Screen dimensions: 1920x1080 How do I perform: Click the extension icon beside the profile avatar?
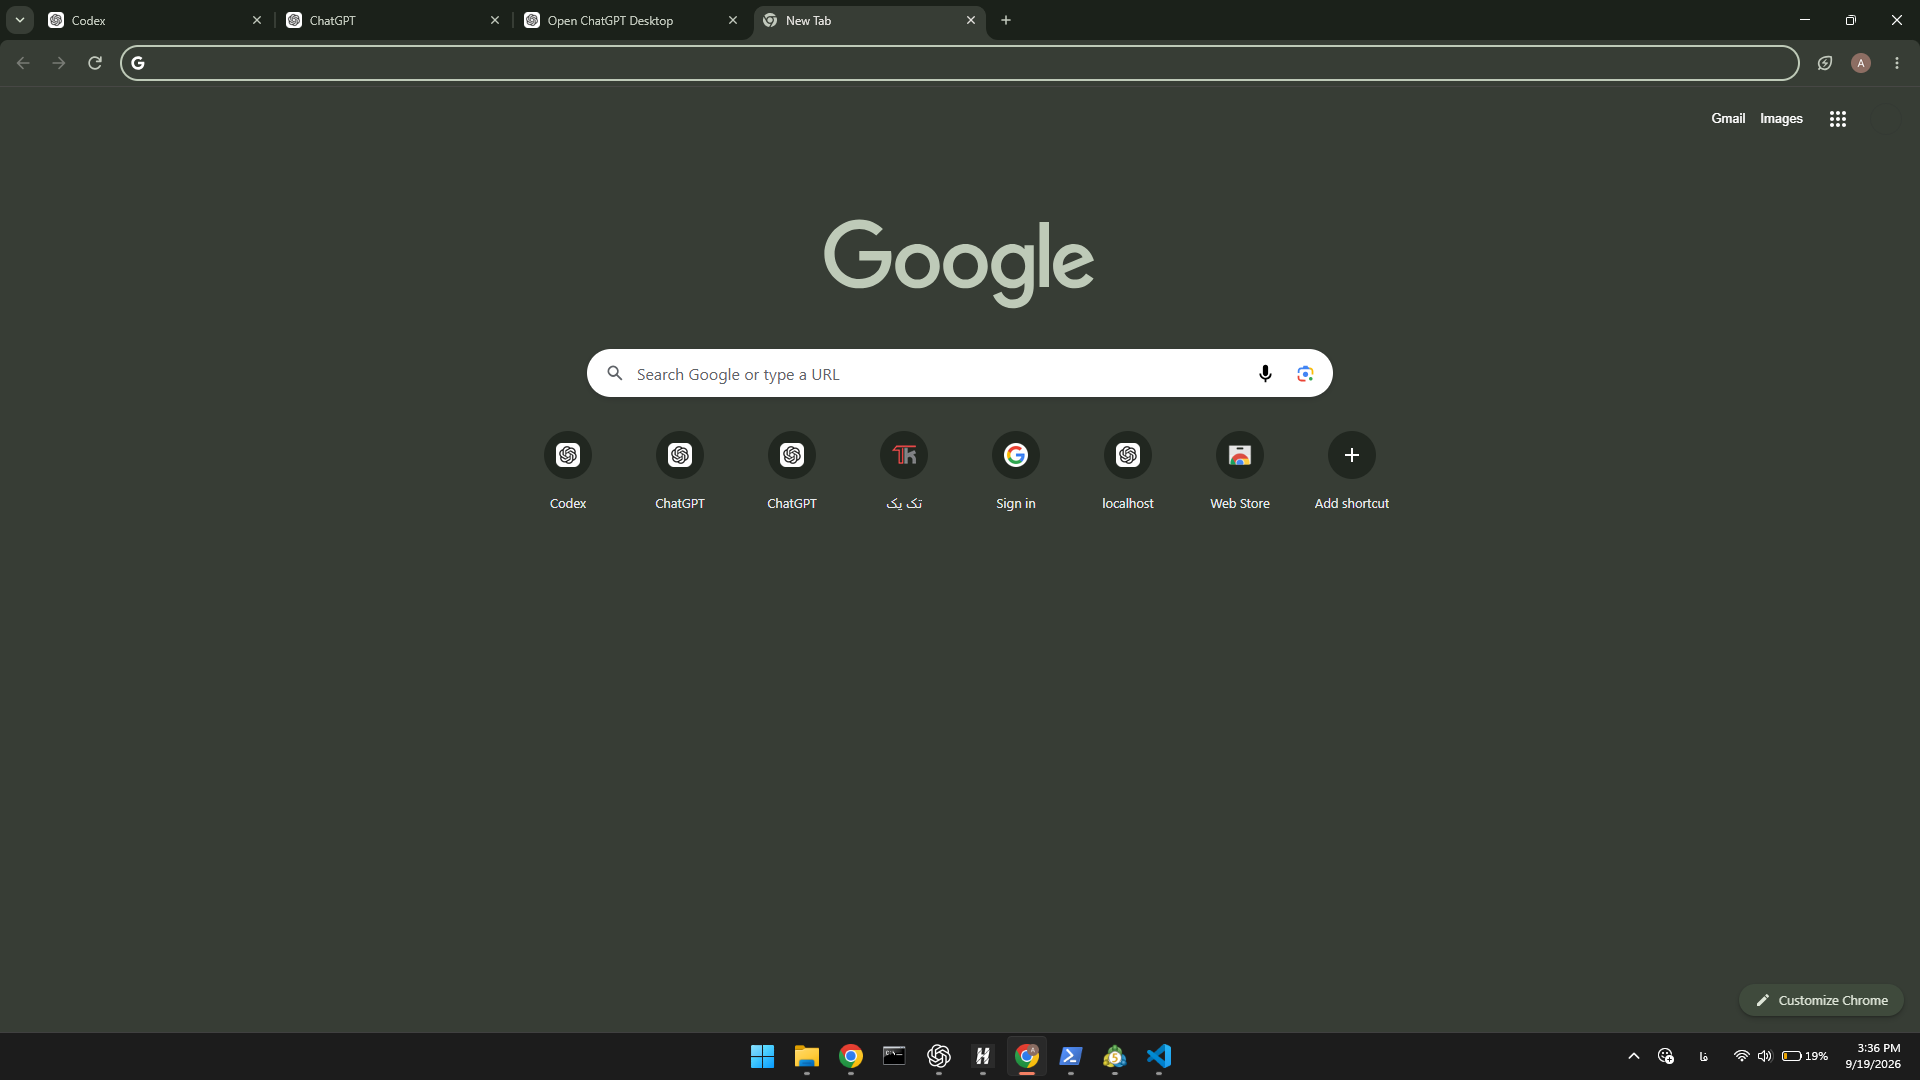(x=1825, y=63)
